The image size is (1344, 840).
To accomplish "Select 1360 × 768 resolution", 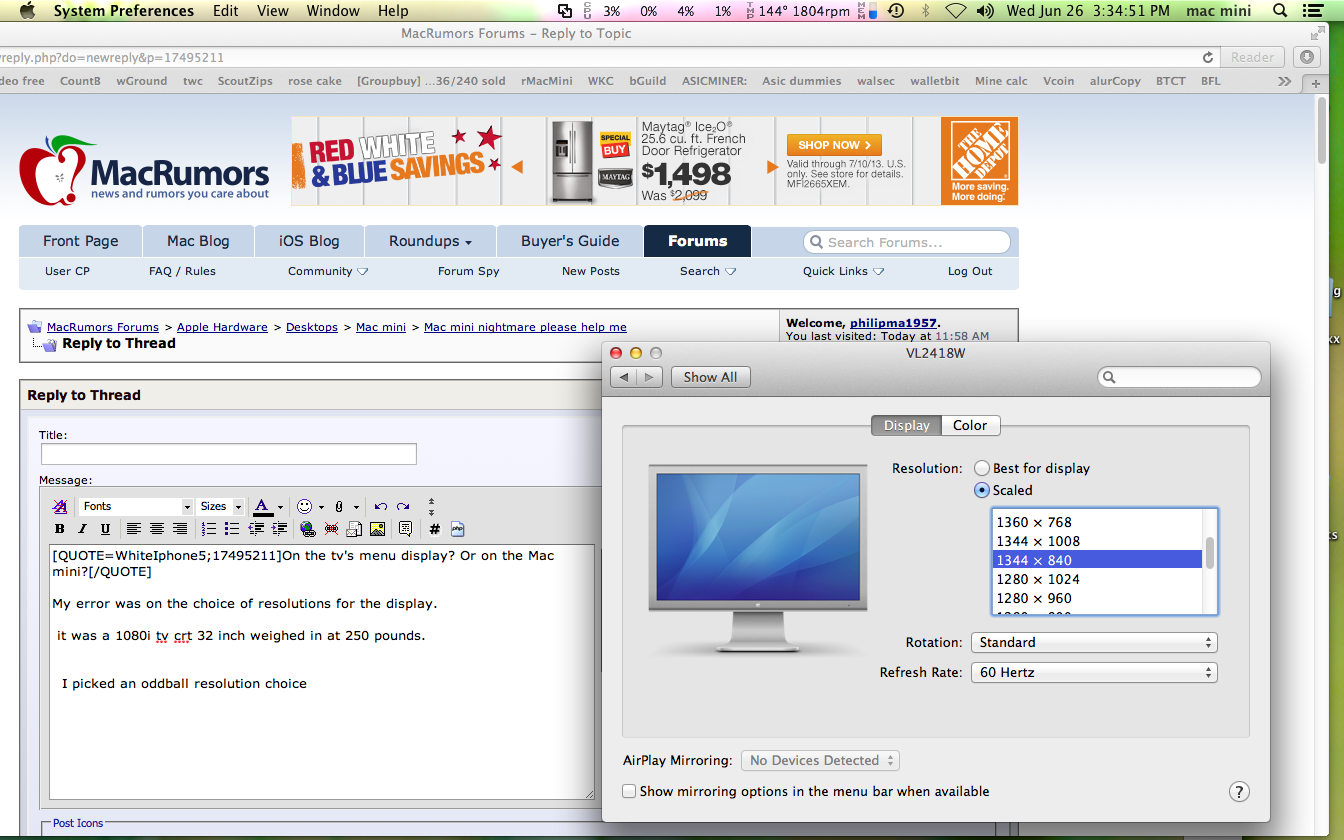I will [x=1097, y=522].
